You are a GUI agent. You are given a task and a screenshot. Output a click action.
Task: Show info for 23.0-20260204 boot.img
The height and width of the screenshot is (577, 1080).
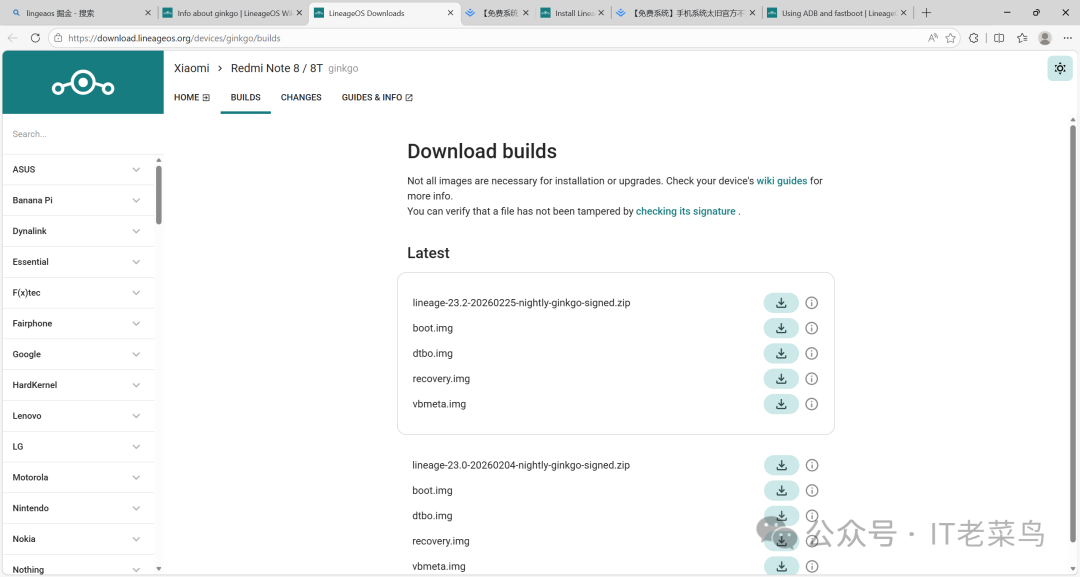(812, 491)
